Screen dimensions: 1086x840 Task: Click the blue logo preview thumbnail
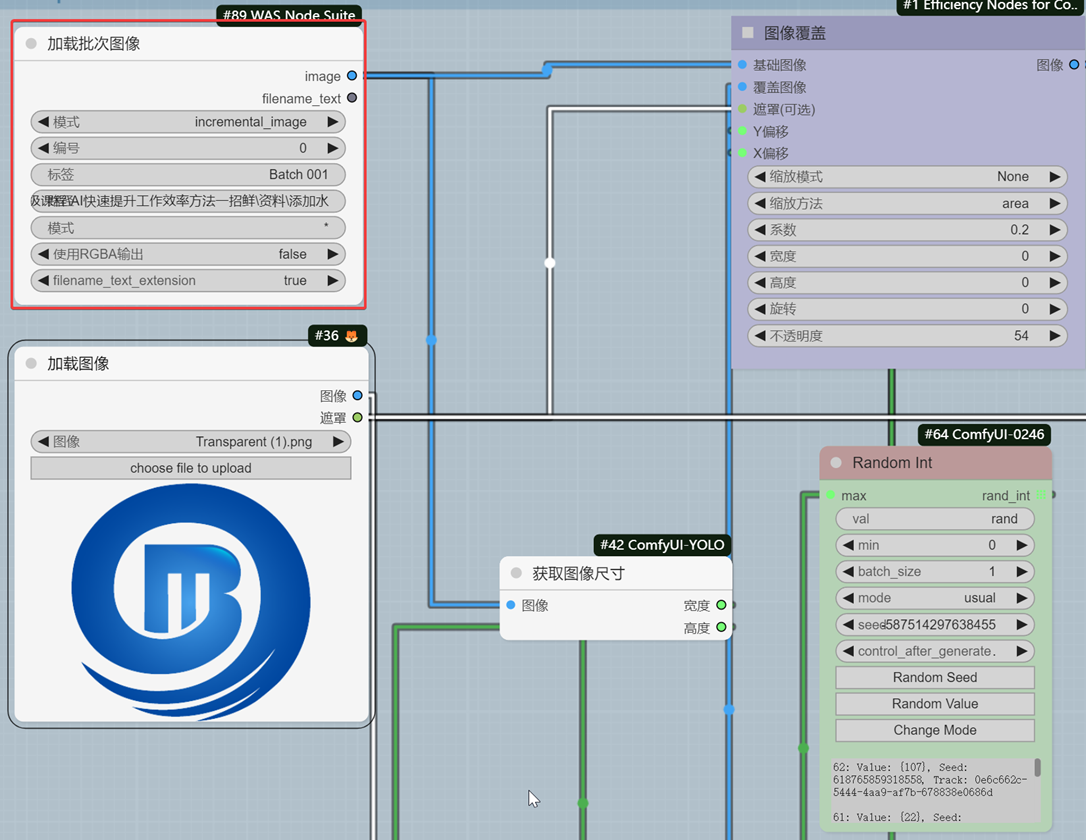click(190, 601)
